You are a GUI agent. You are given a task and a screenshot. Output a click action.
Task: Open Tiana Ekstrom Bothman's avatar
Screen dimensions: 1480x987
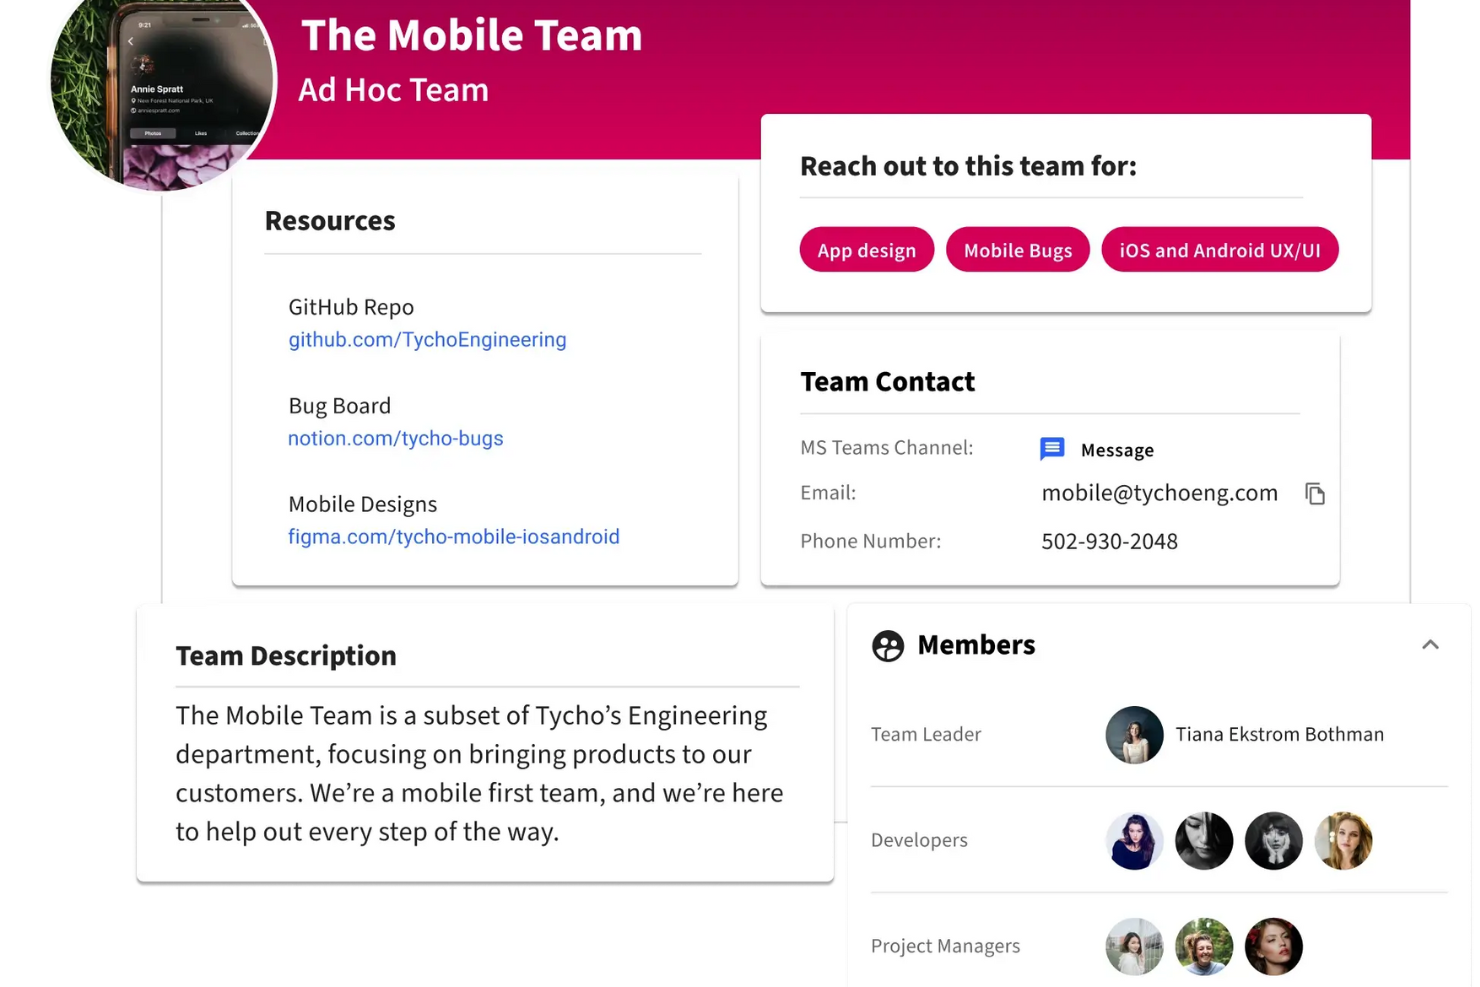1134,735
